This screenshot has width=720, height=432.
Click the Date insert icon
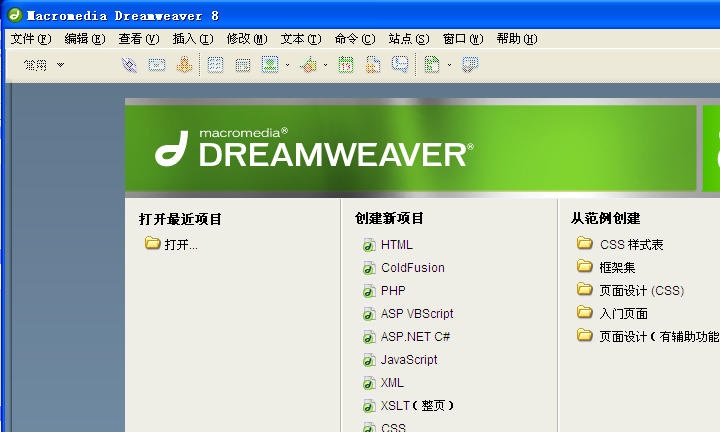pos(345,65)
